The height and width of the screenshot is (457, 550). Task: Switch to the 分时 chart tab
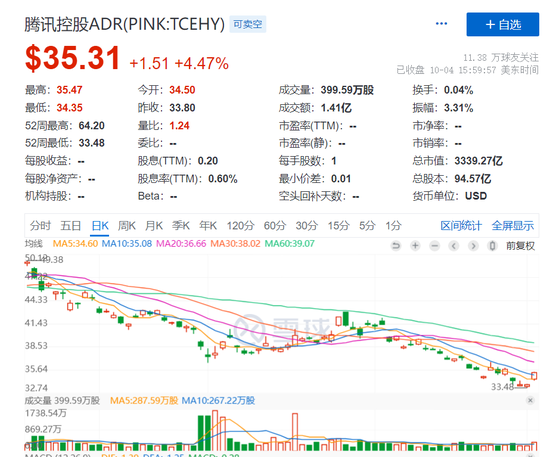40,226
